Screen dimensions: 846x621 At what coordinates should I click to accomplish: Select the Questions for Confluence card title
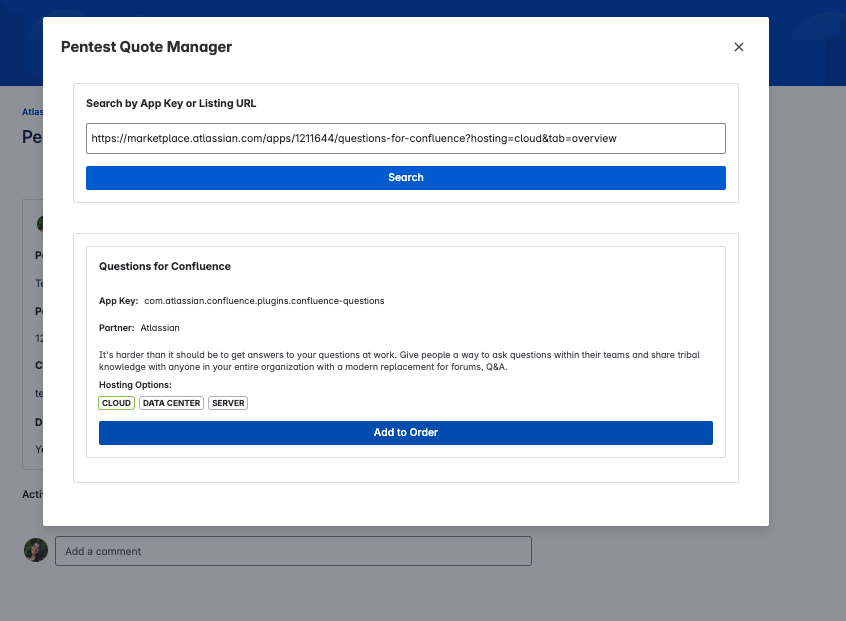coord(166,266)
